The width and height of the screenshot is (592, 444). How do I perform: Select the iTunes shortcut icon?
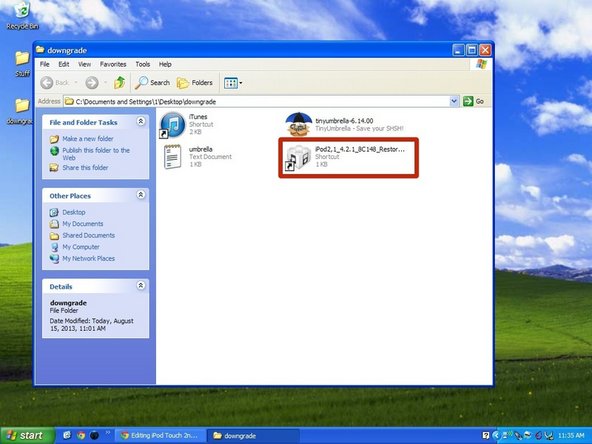point(173,125)
